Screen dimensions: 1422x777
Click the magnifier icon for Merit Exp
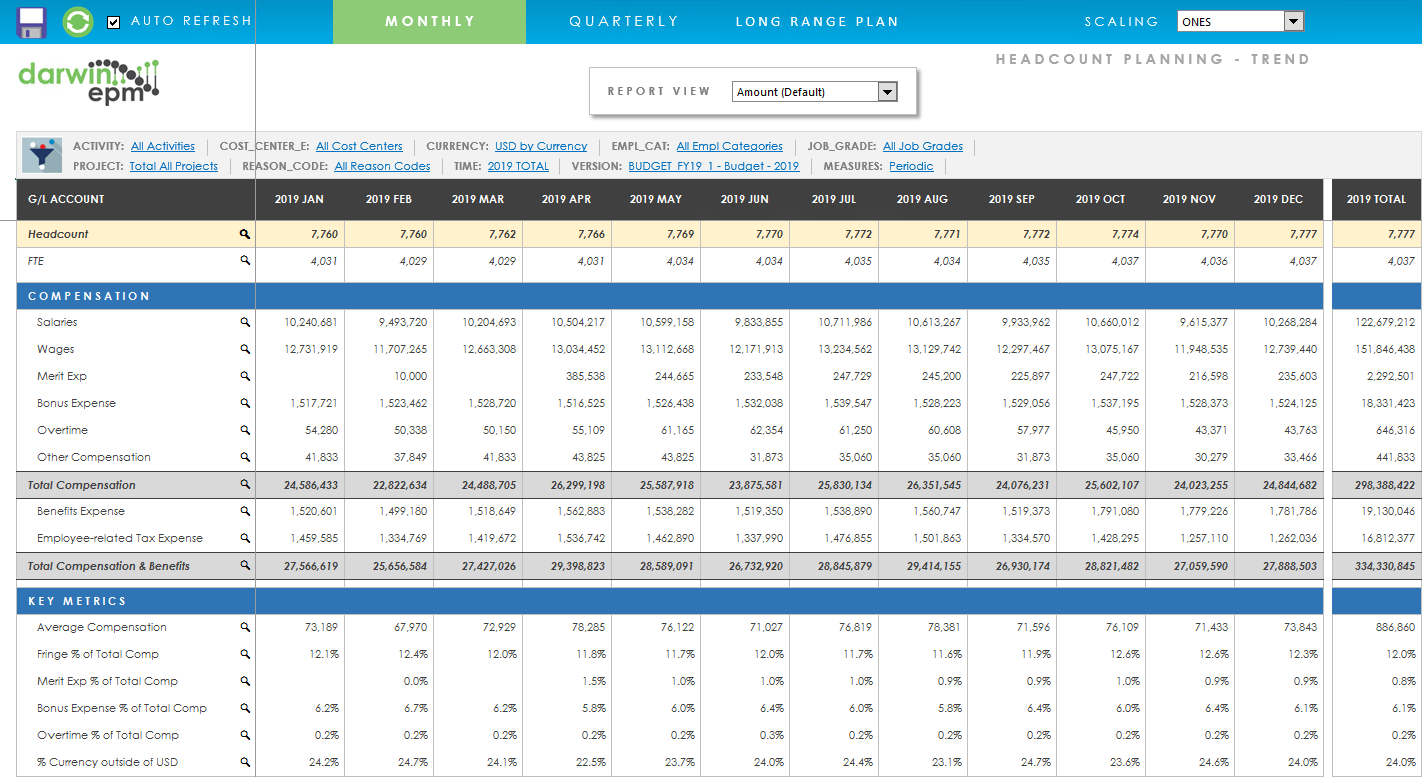point(244,377)
